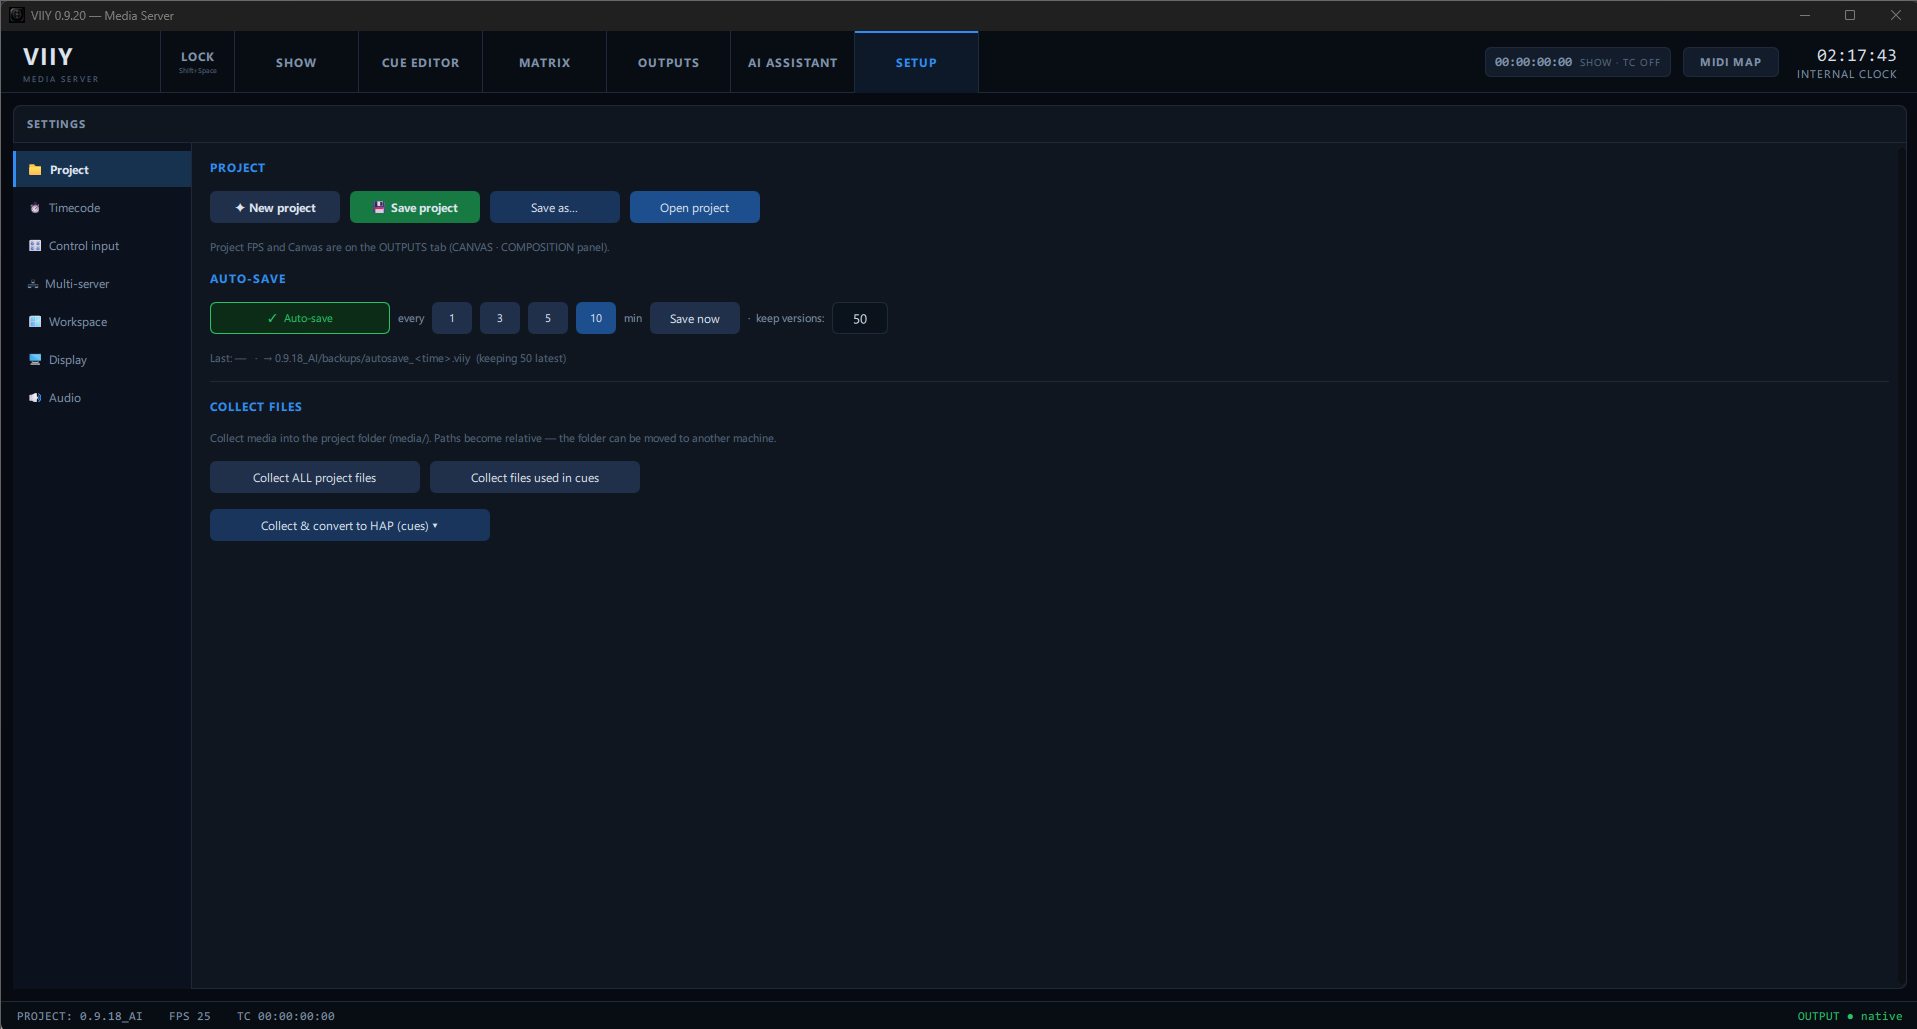Open Workspace settings section

[102, 322]
